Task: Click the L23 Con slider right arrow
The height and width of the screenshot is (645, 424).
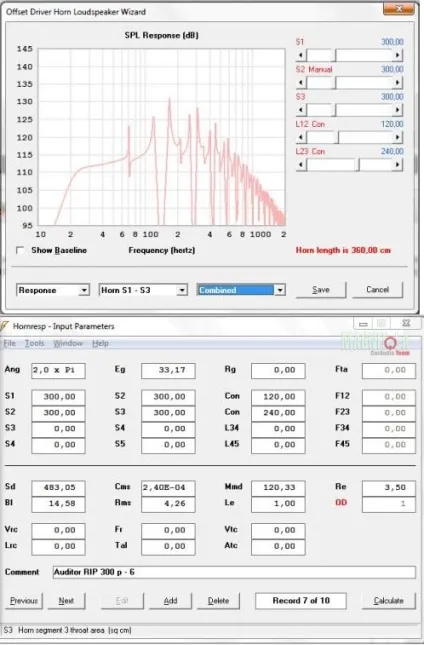Action: 397,165
